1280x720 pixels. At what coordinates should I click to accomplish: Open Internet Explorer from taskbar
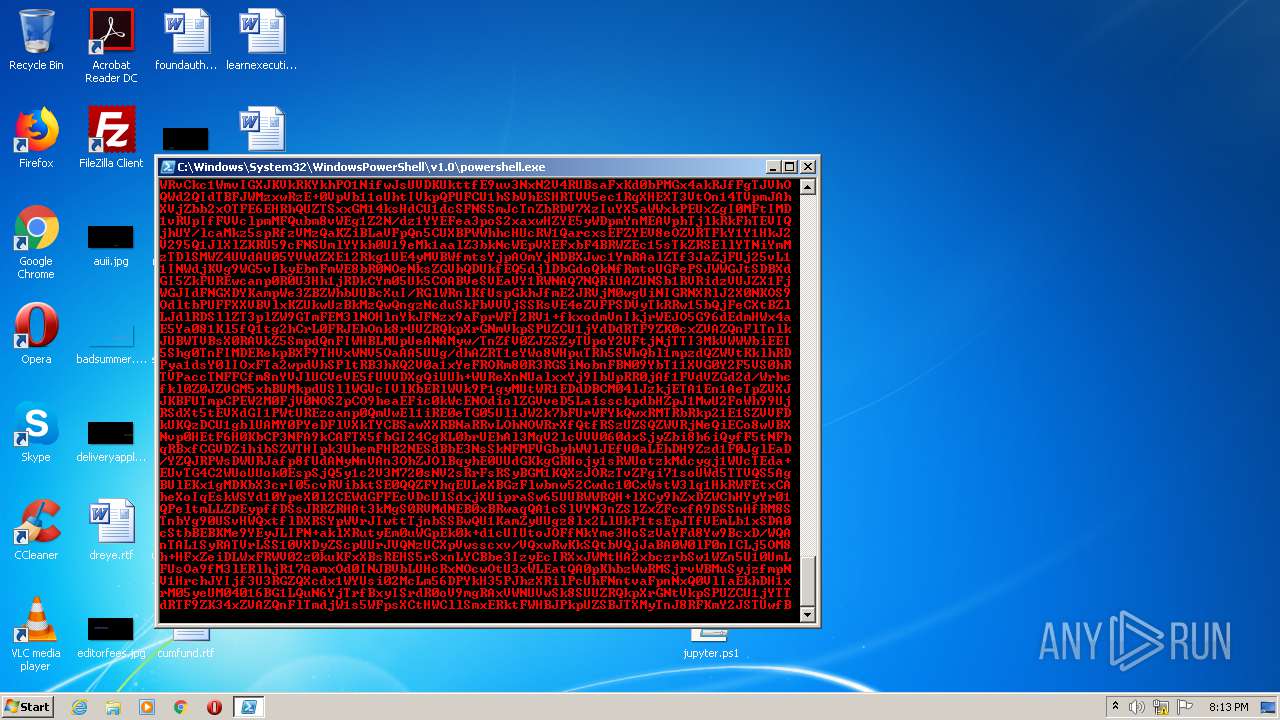click(80, 707)
